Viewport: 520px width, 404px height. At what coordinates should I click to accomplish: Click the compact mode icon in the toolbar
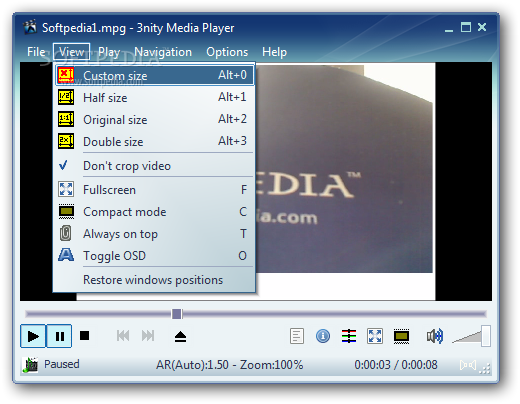401,336
